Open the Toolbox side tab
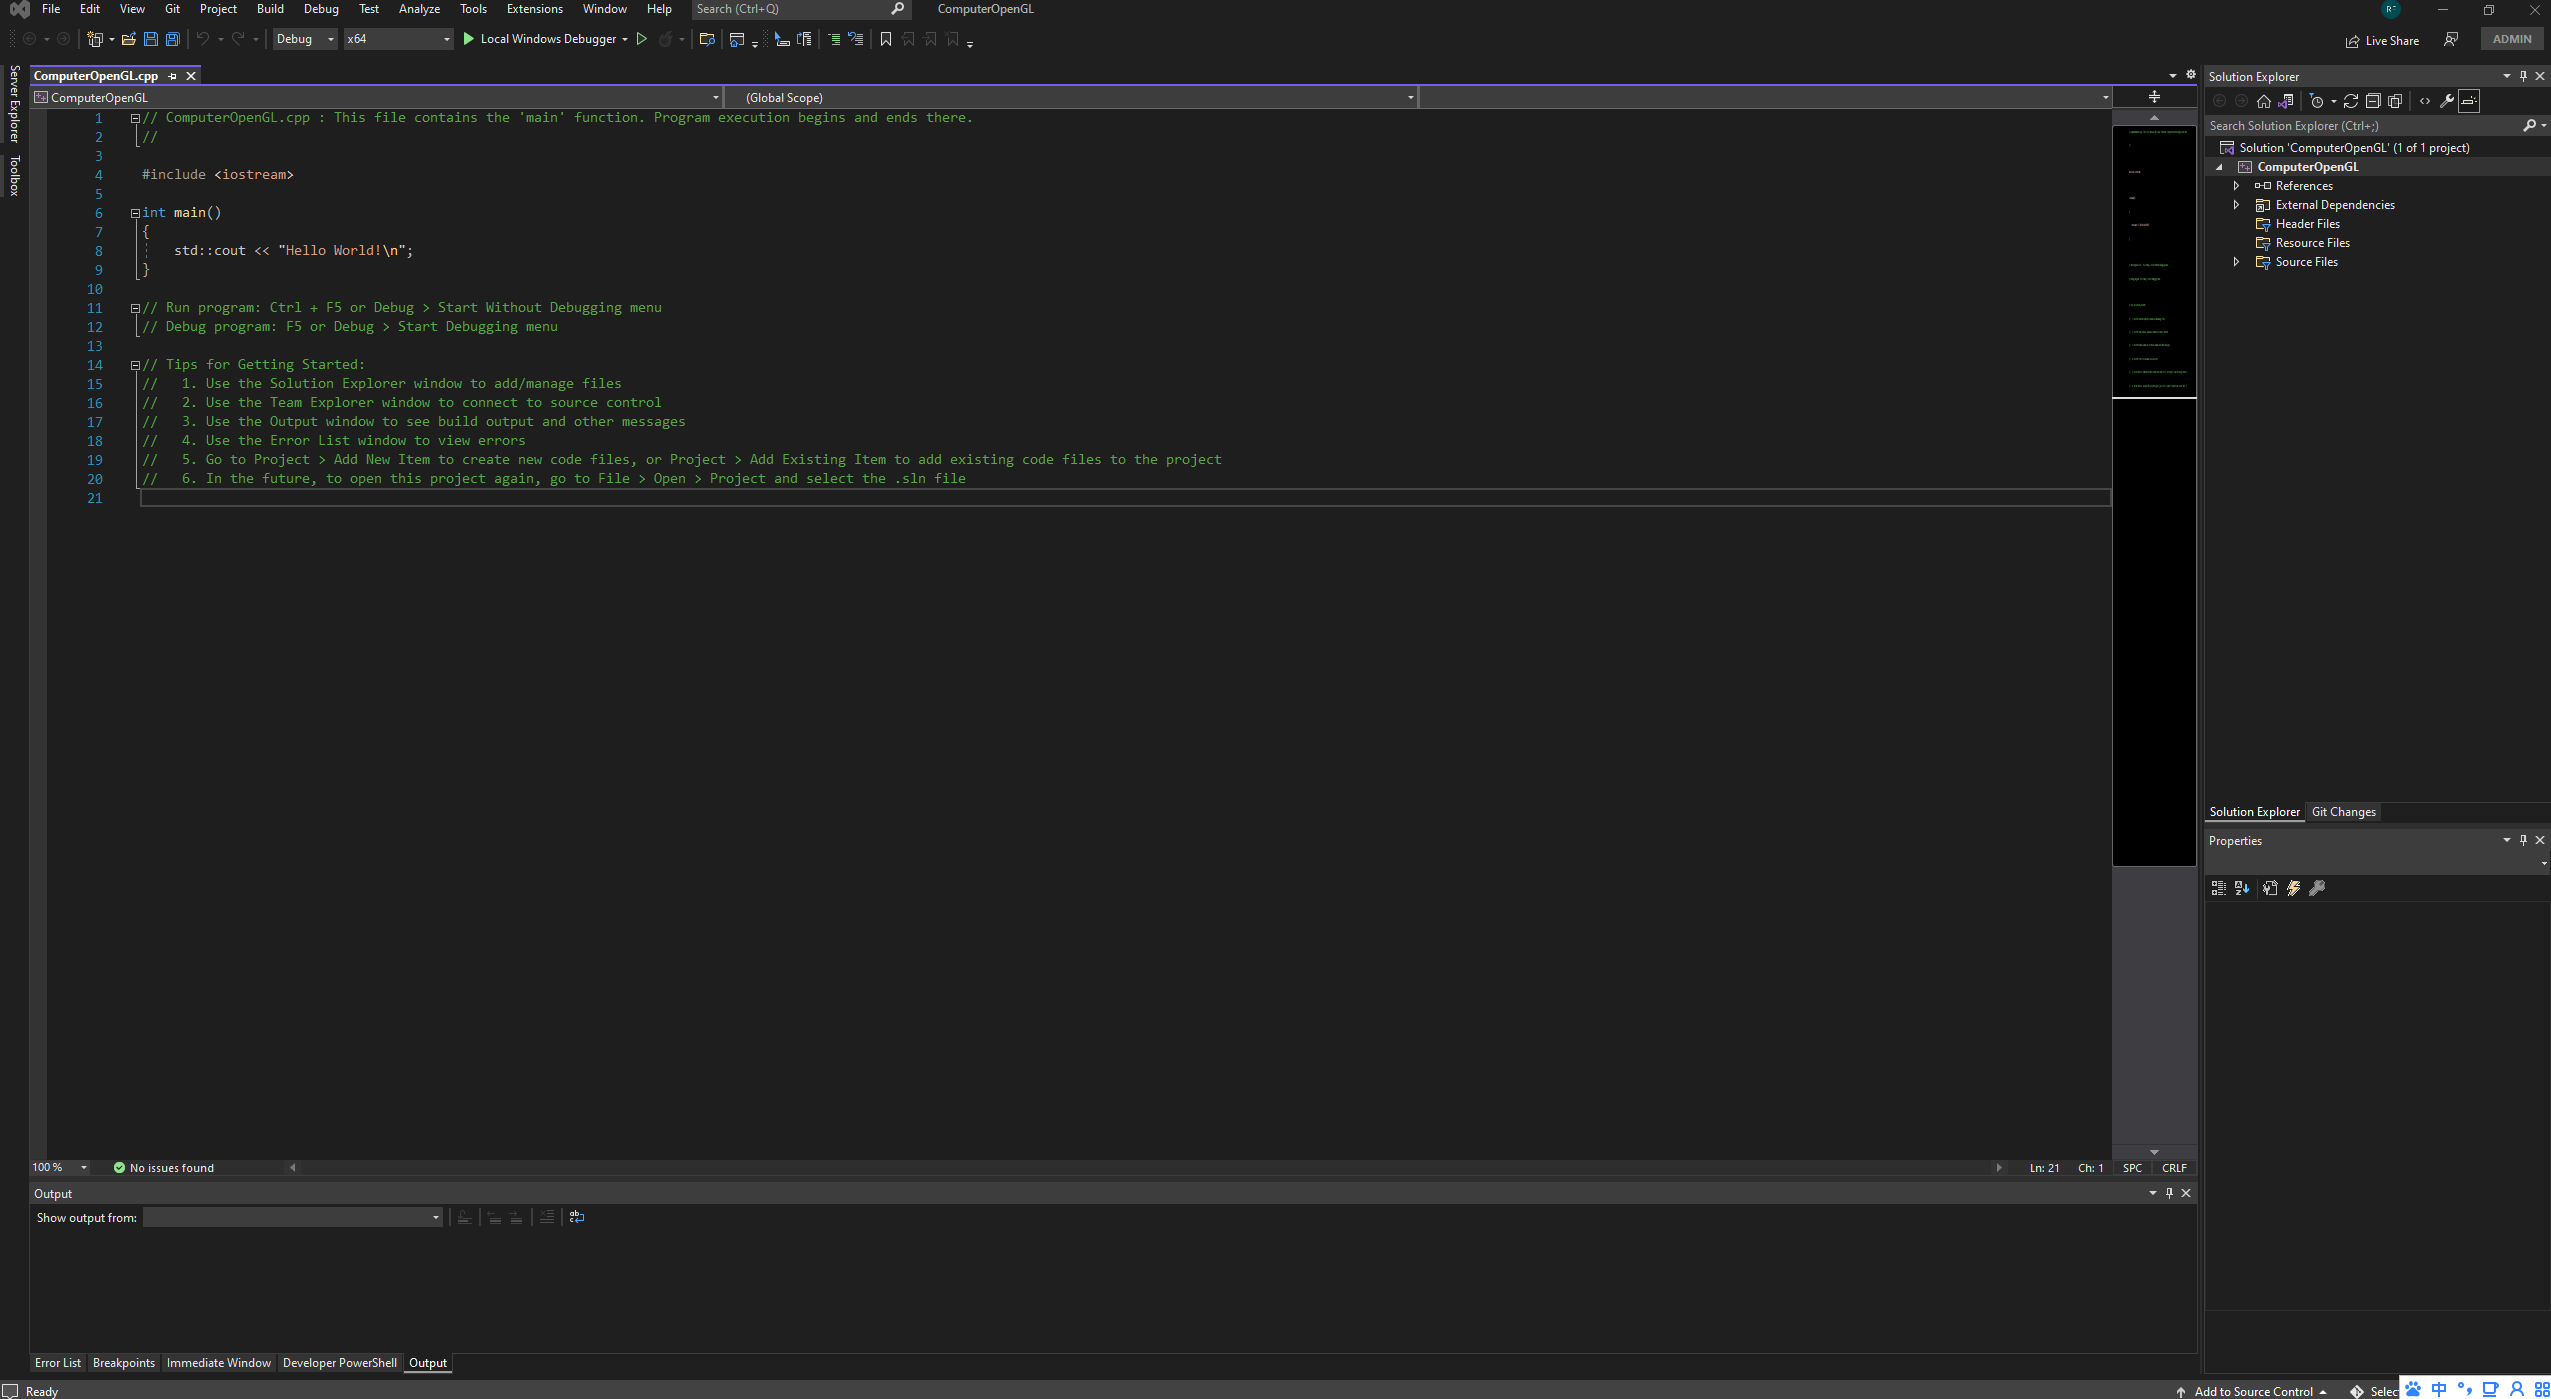This screenshot has width=2551, height=1399. pos(14,176)
